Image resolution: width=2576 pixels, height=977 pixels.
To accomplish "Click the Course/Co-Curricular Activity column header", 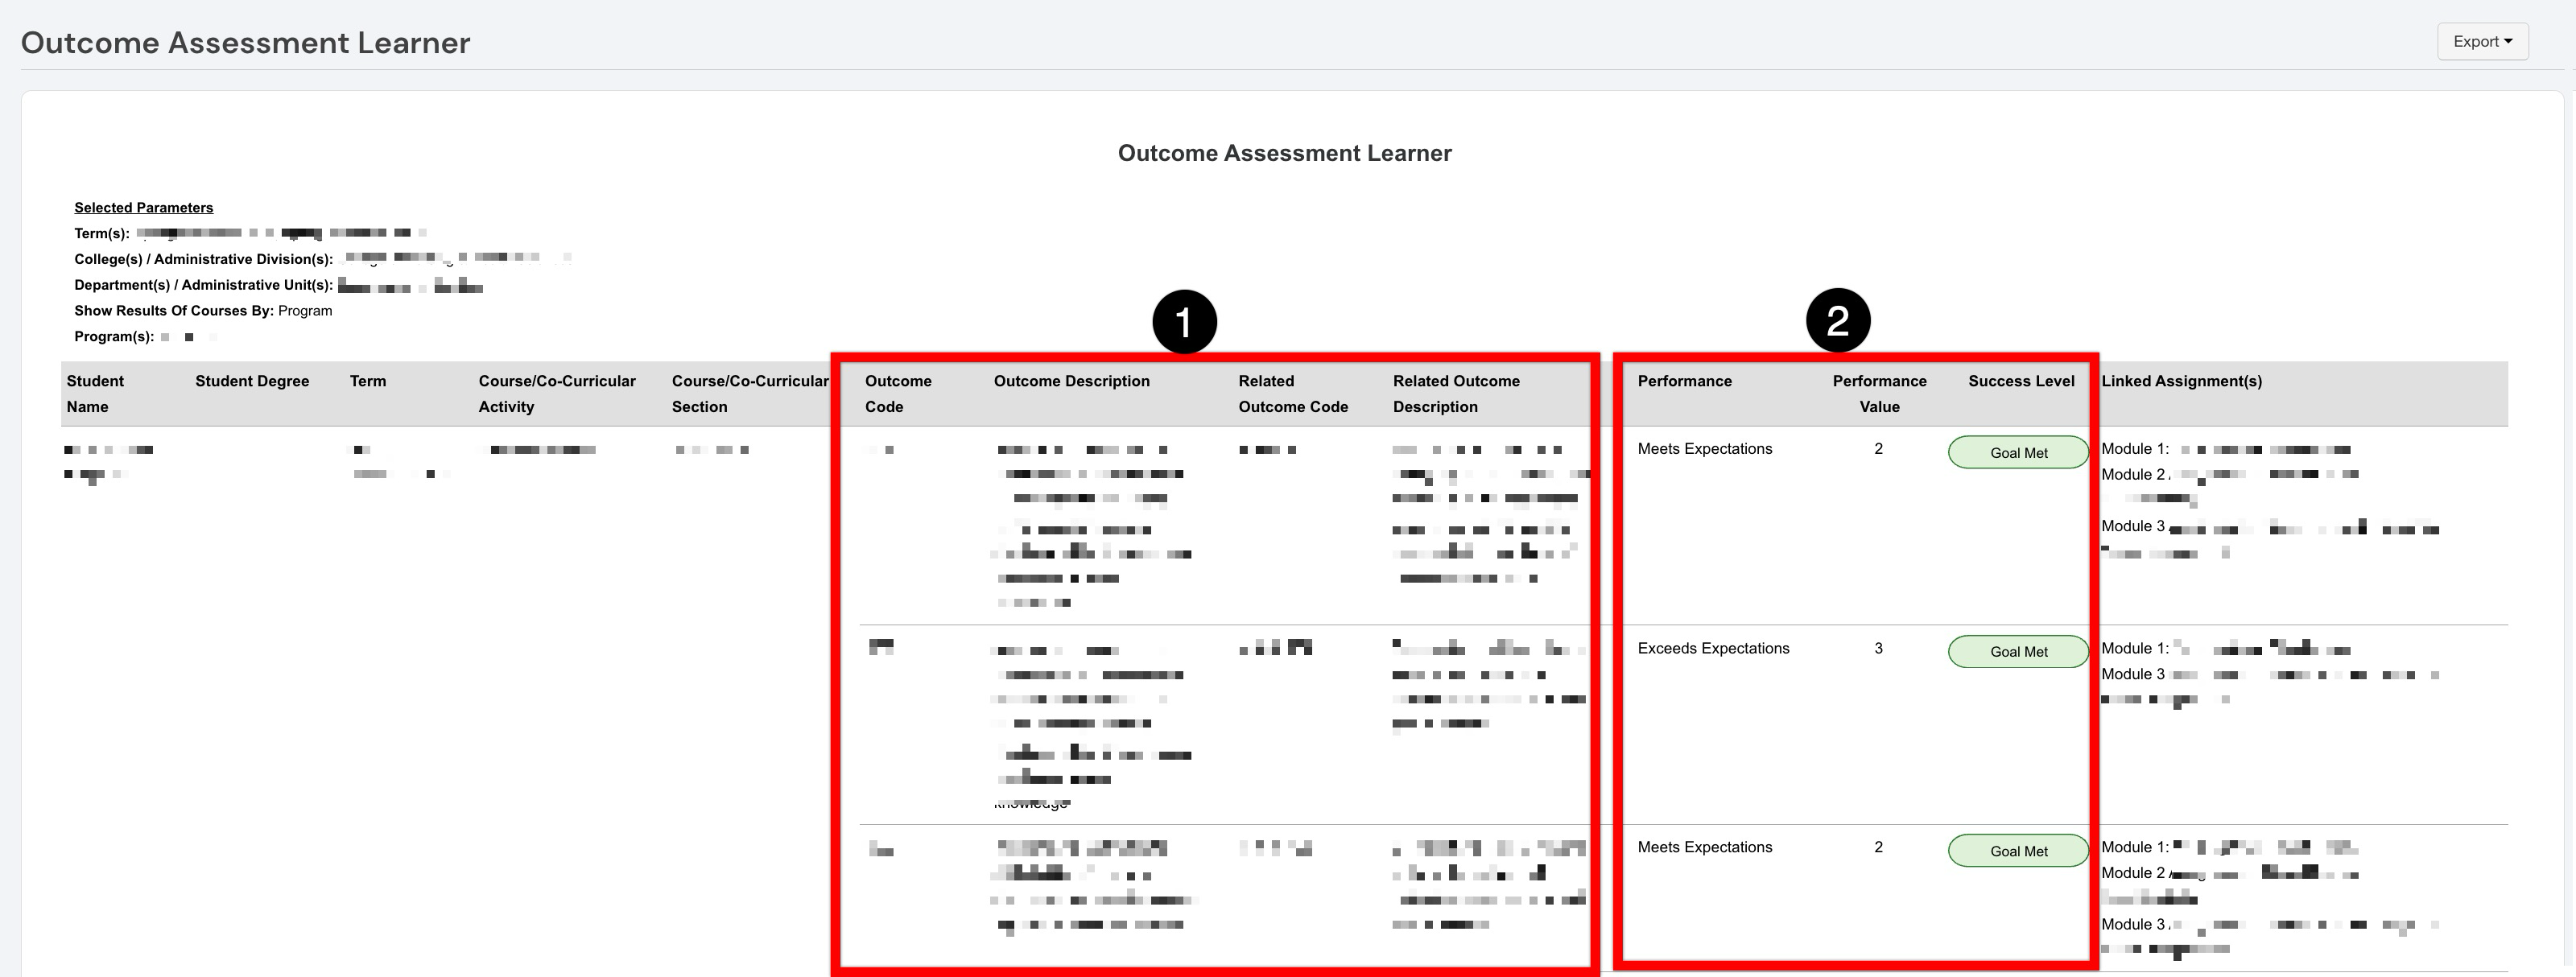I will tap(557, 394).
